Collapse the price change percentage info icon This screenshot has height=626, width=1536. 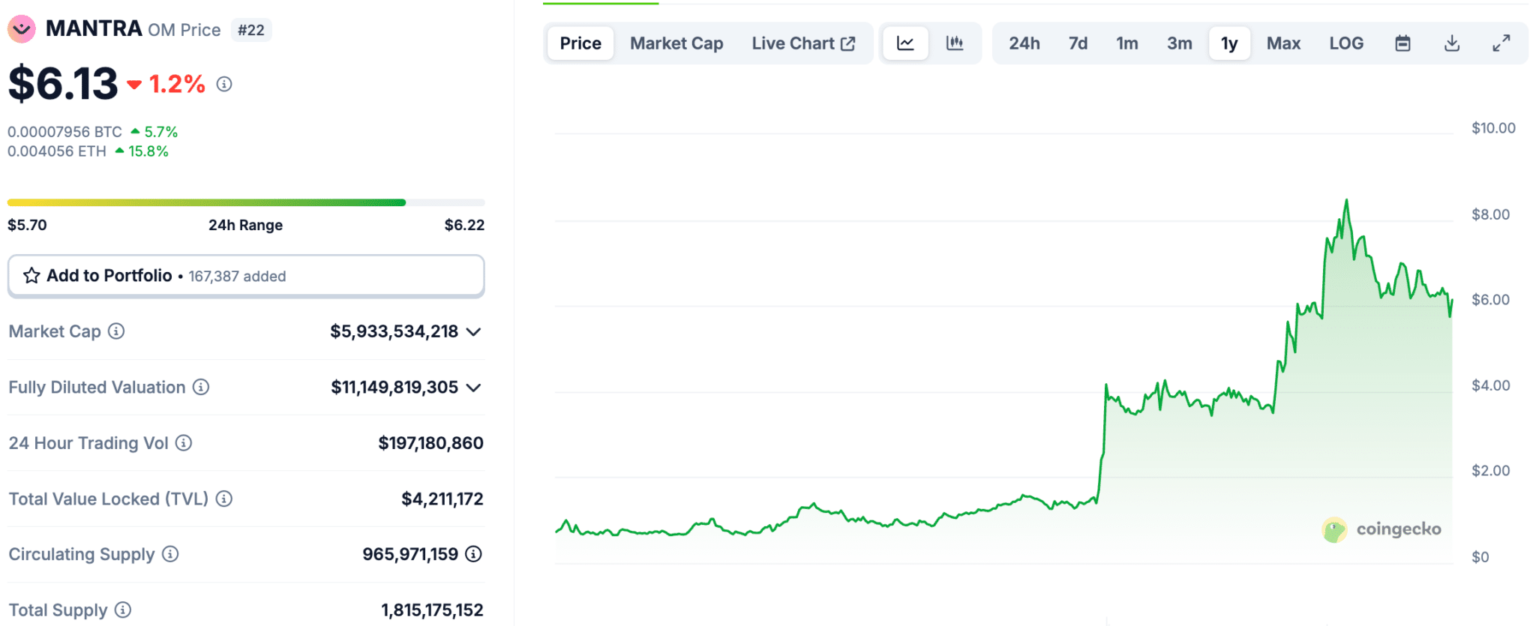click(223, 84)
